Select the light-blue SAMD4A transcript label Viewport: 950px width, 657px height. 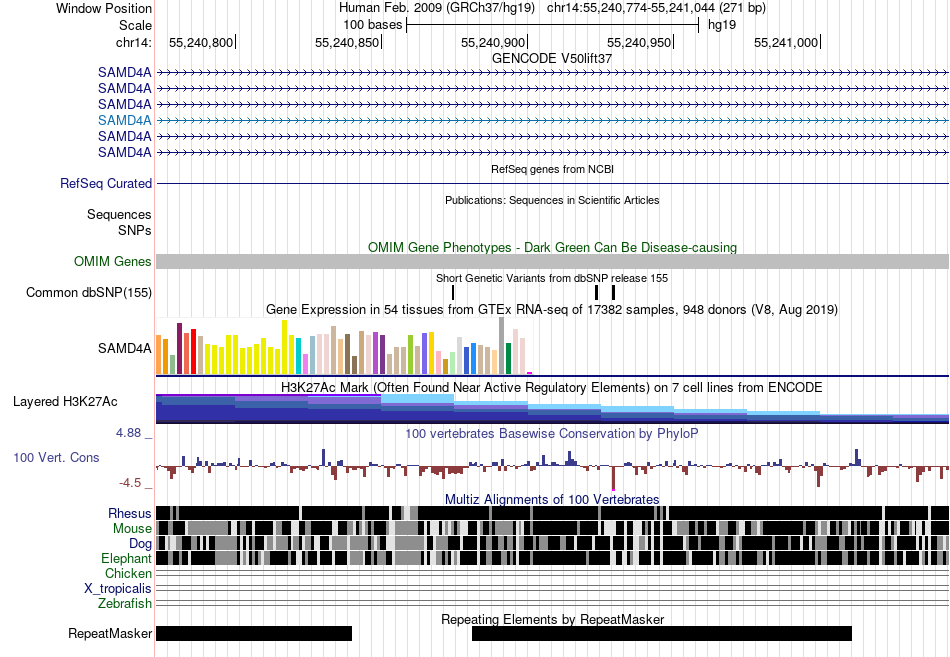(x=125, y=120)
